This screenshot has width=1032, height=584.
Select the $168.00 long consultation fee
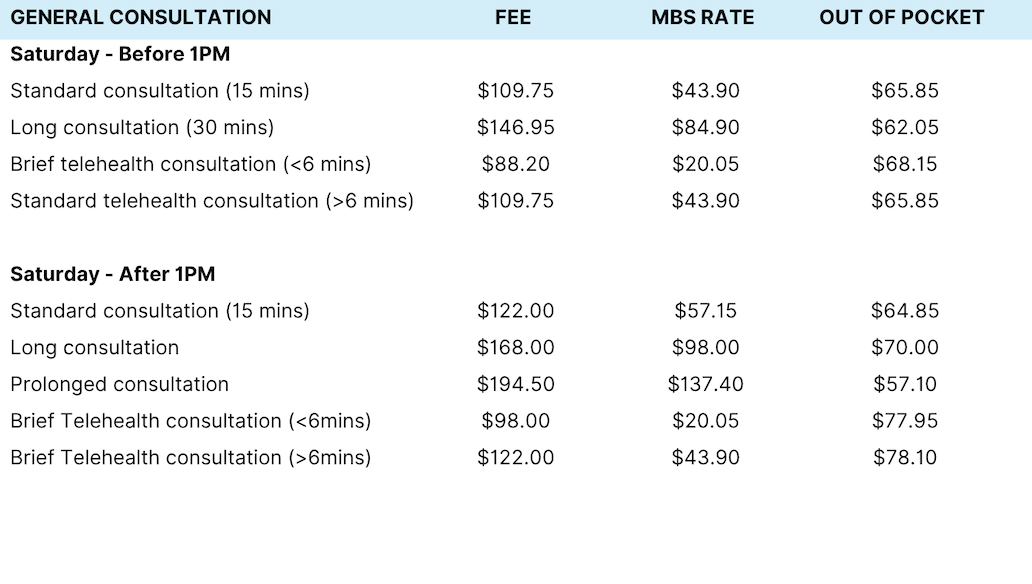515,347
